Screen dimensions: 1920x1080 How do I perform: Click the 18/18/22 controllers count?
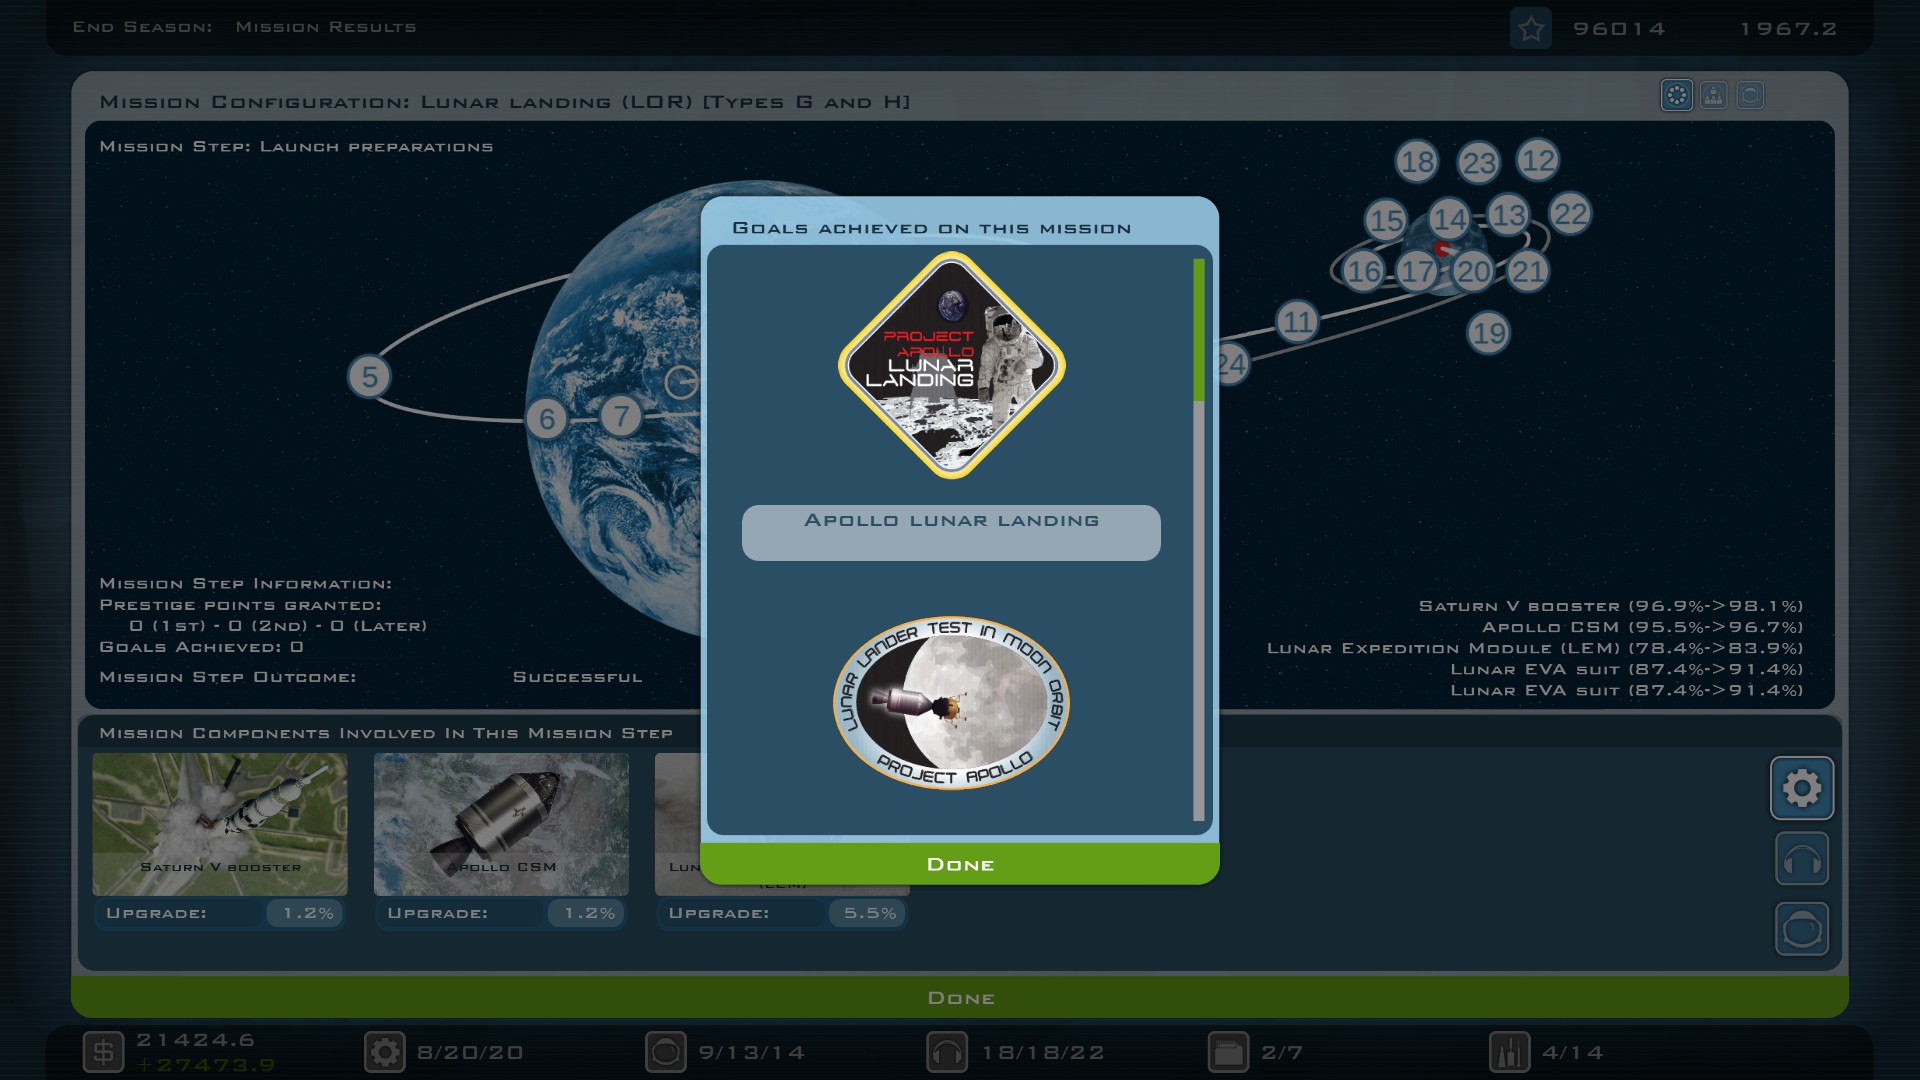pos(1043,1052)
